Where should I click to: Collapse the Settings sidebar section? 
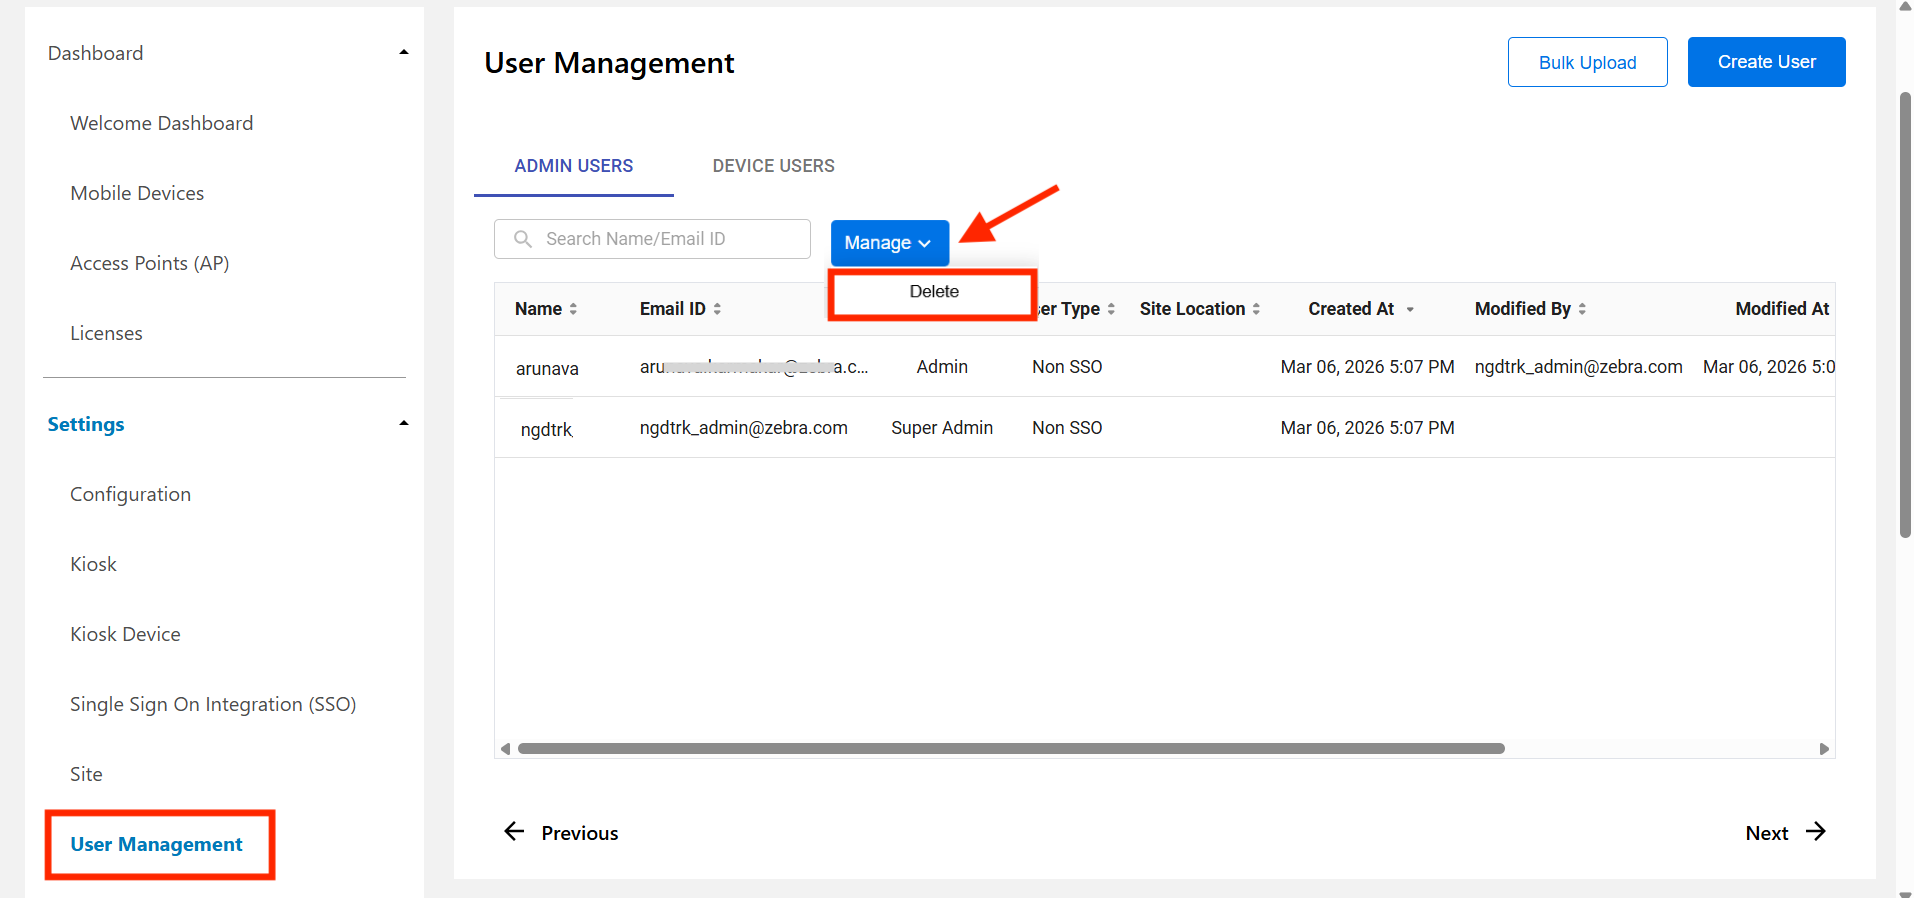click(x=404, y=424)
